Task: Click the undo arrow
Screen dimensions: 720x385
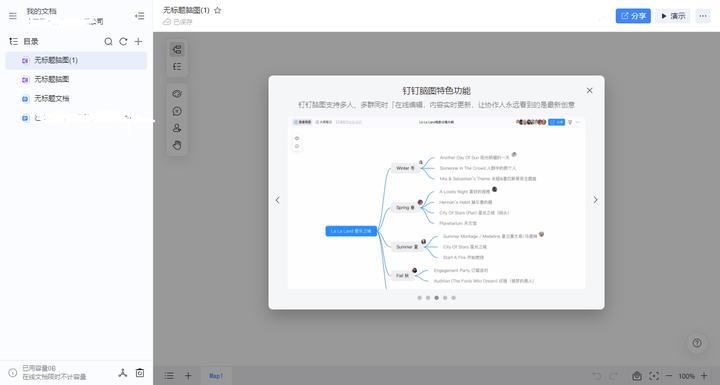Action: pyautogui.click(x=596, y=376)
